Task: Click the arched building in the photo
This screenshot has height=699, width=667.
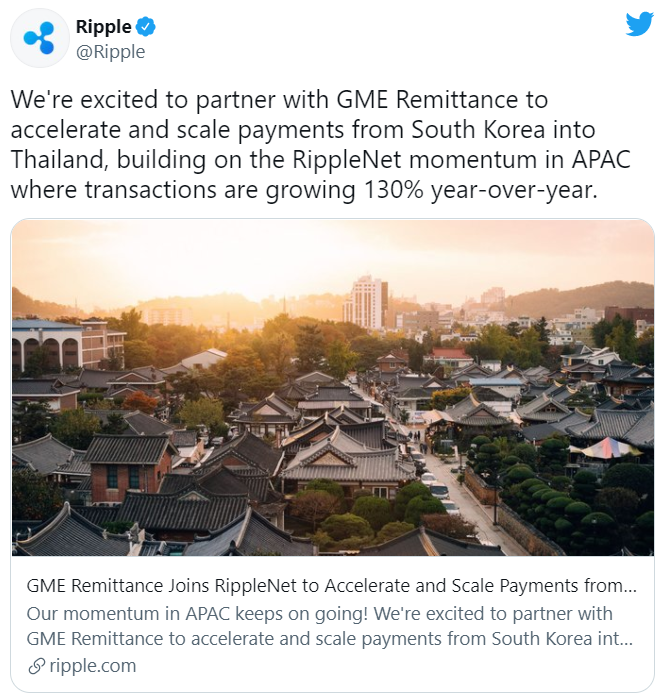Action: pyautogui.click(x=46, y=347)
